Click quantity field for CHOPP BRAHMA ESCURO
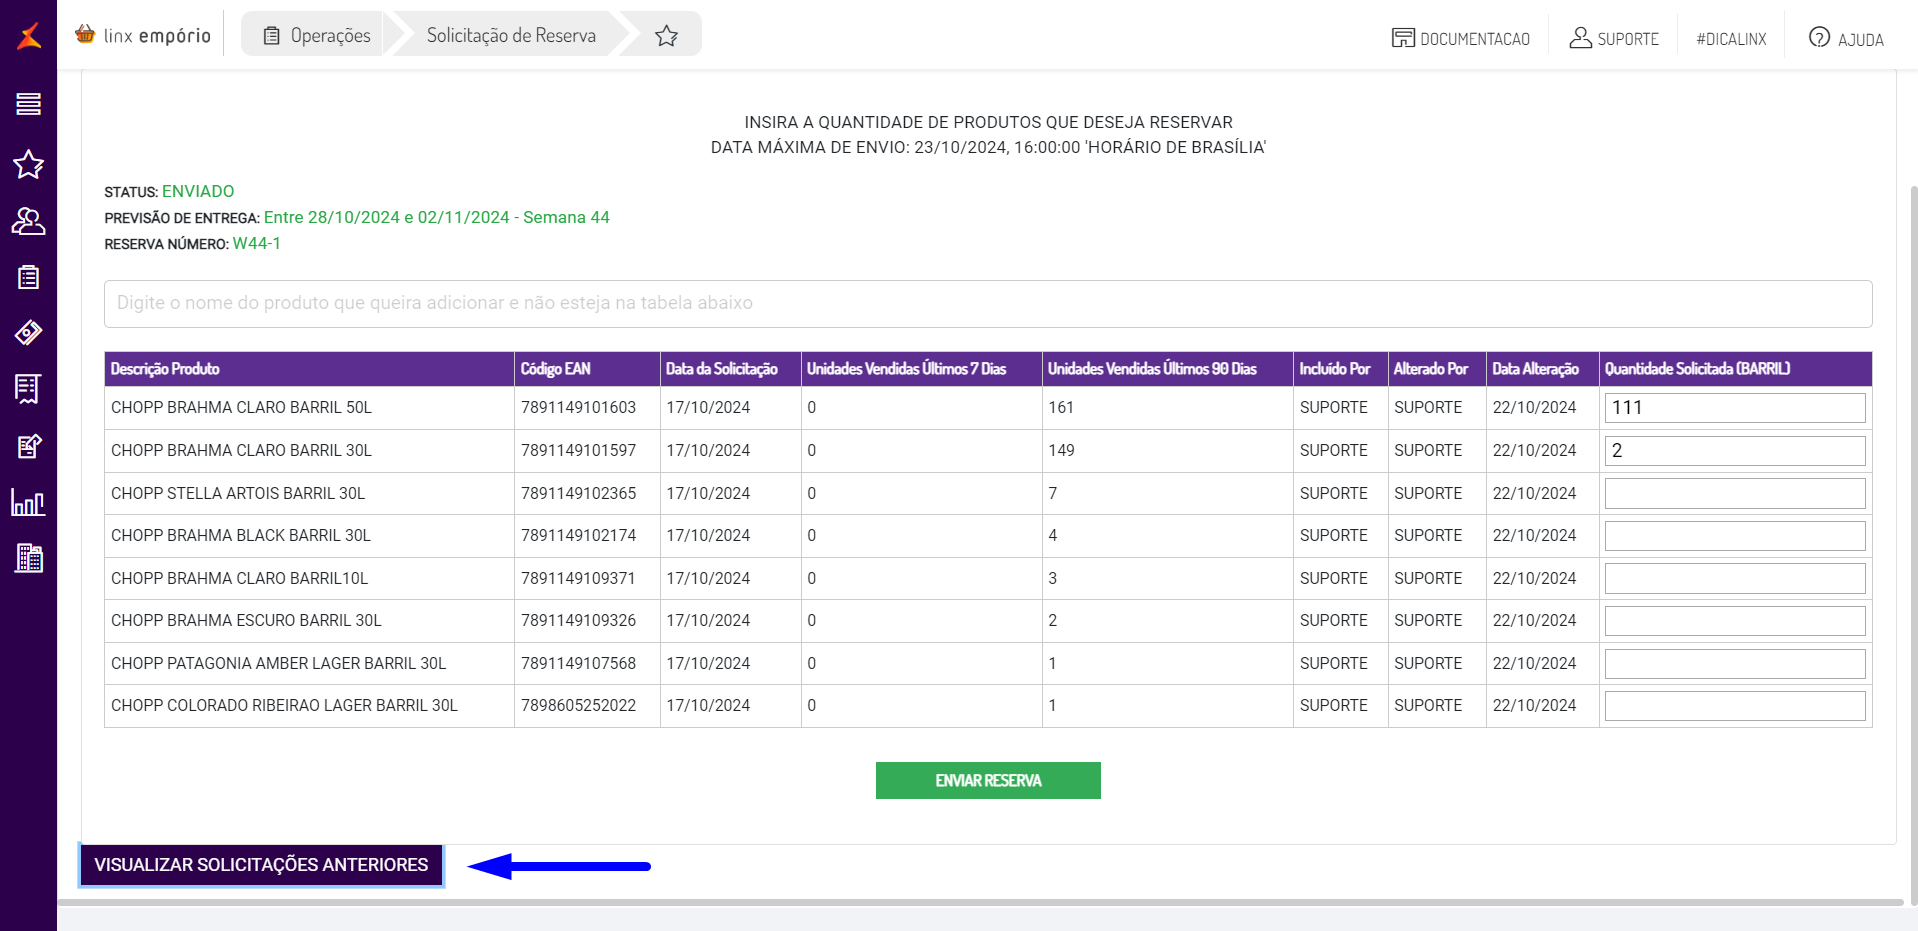Viewport: 1918px width, 931px height. tap(1735, 621)
